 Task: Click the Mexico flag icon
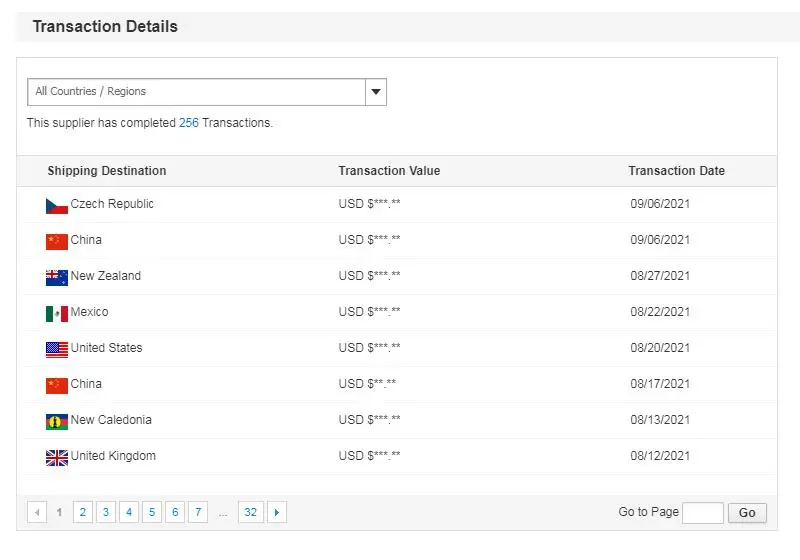(x=57, y=313)
